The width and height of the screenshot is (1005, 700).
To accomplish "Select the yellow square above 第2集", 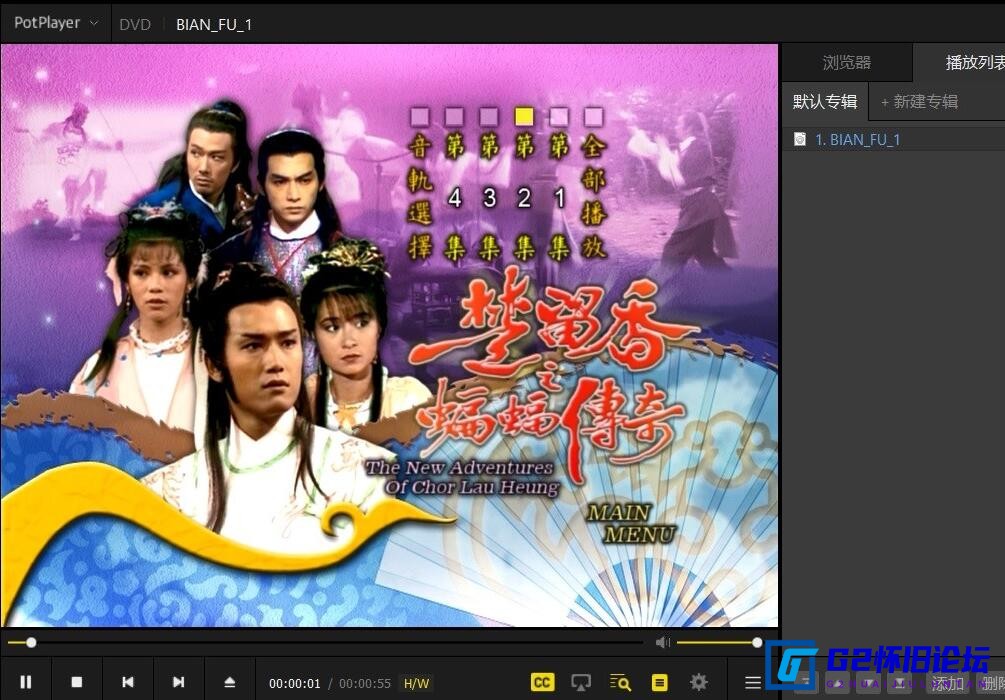I will tap(524, 116).
